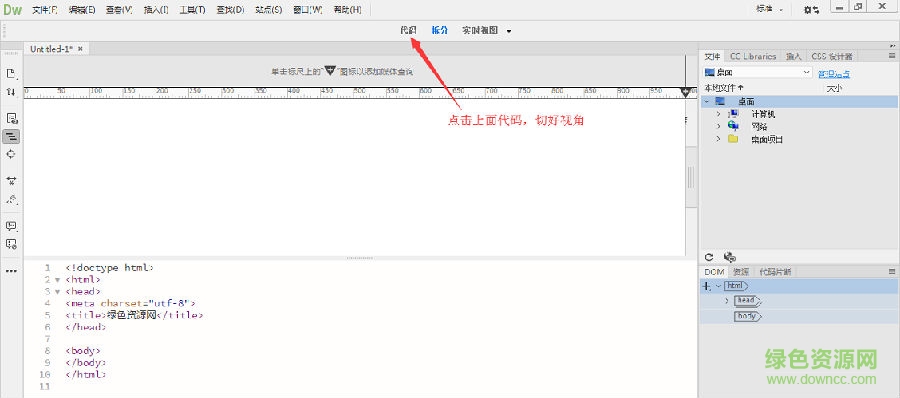
Task: Switch to the CC Libraries tab
Action: [753, 56]
